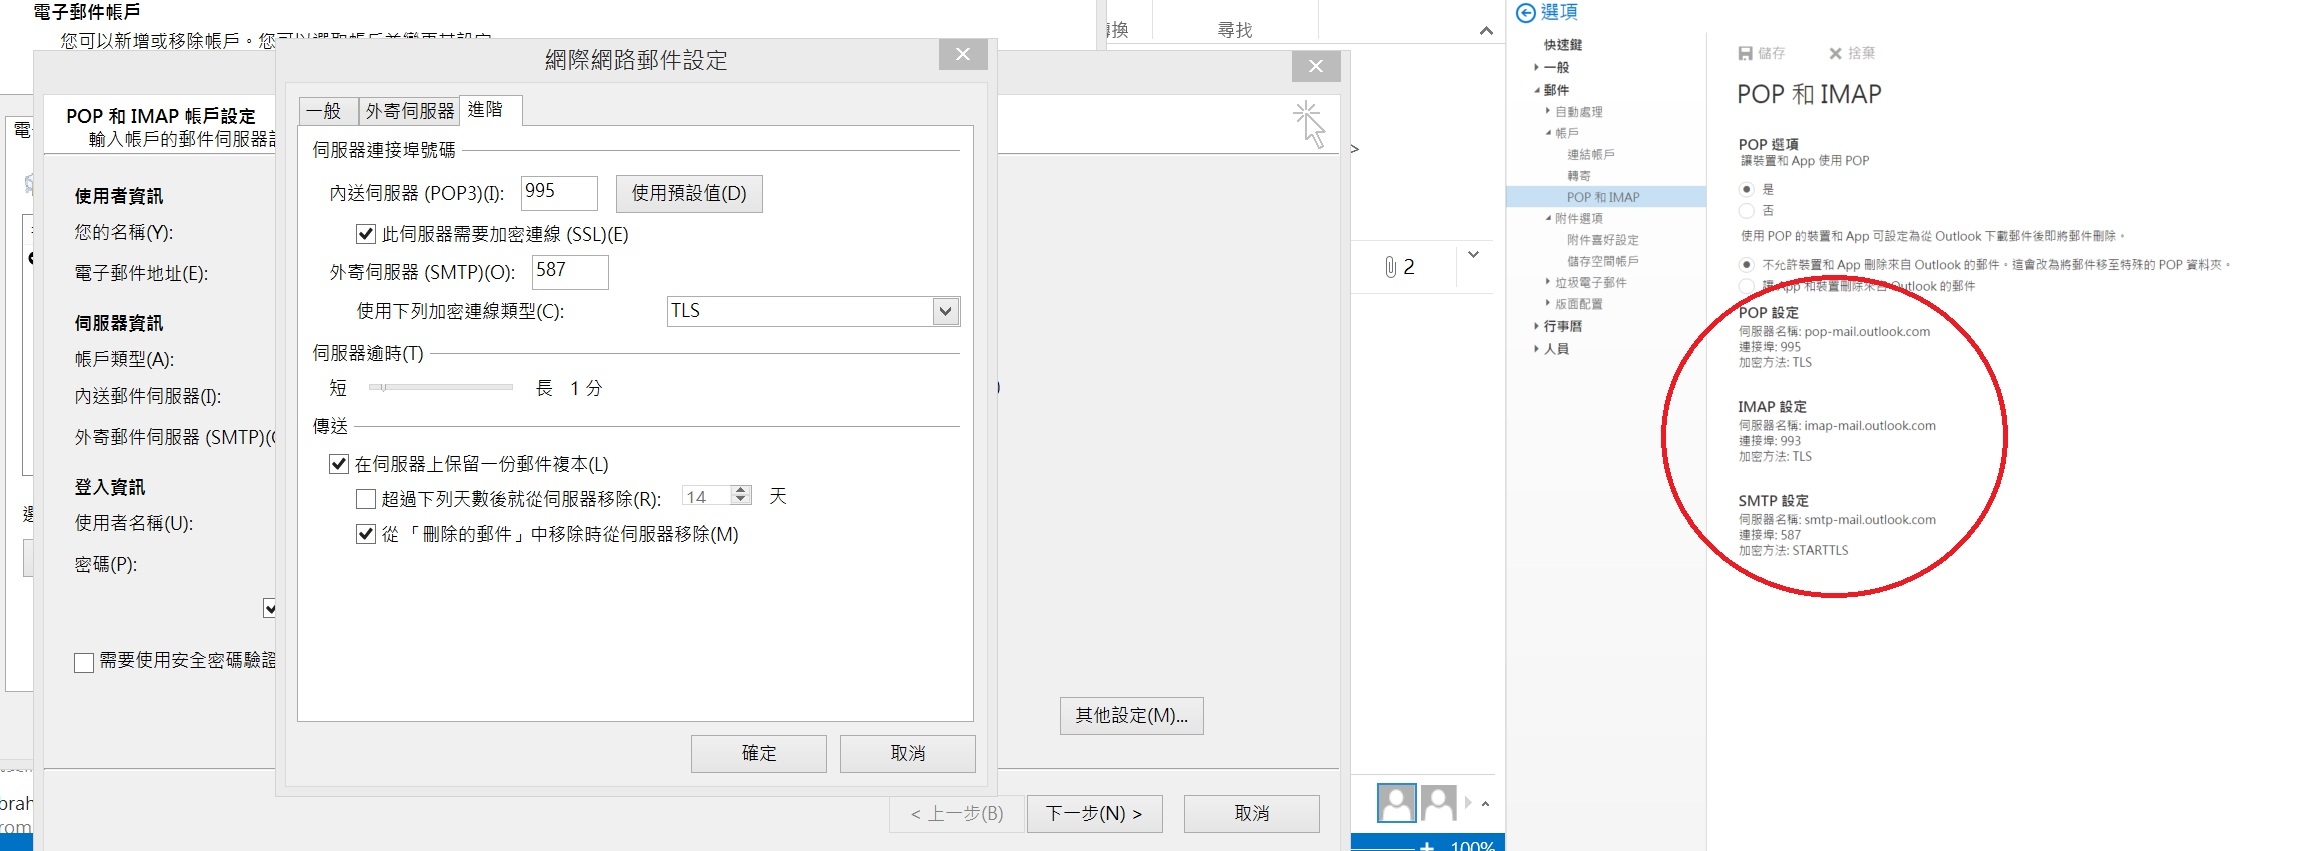Viewport: 2299px width, 851px height.
Task: Click the 伺服器逾時 slider track
Action: click(441, 387)
